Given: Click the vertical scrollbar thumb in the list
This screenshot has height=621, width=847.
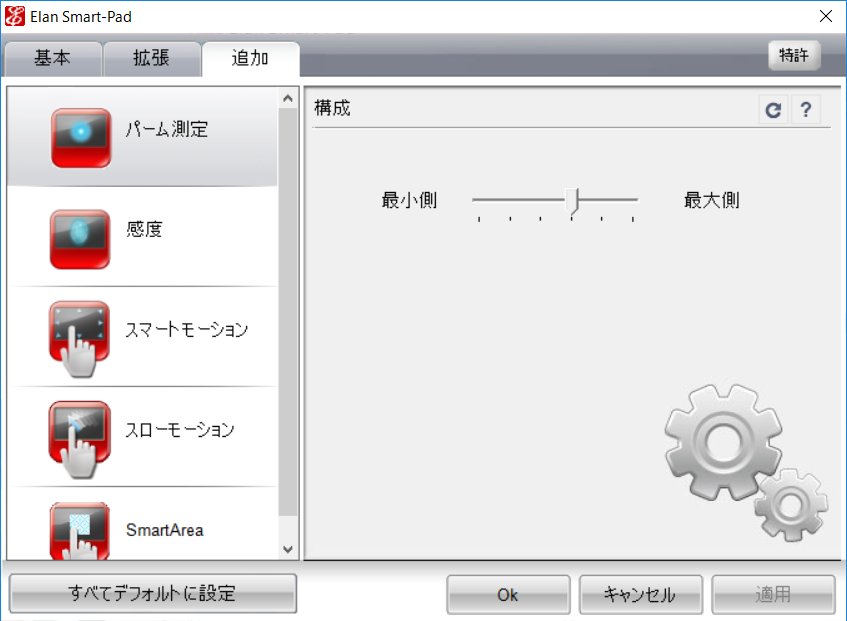Looking at the screenshot, I should tap(288, 312).
